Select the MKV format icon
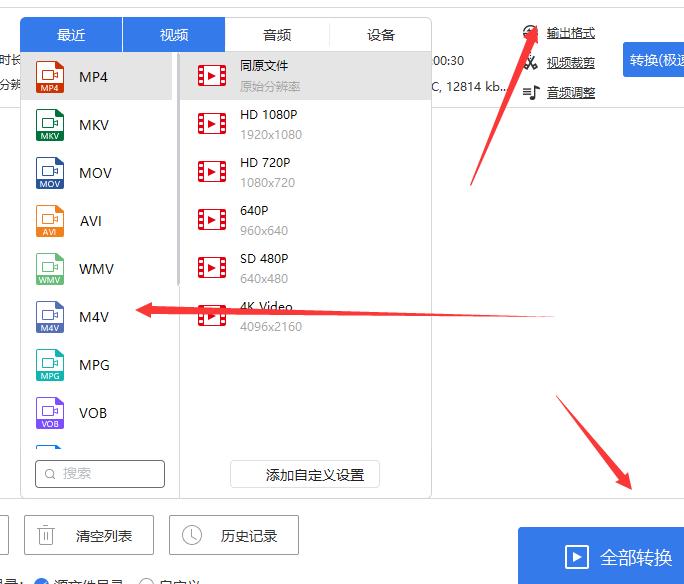This screenshot has width=684, height=584. coord(50,125)
